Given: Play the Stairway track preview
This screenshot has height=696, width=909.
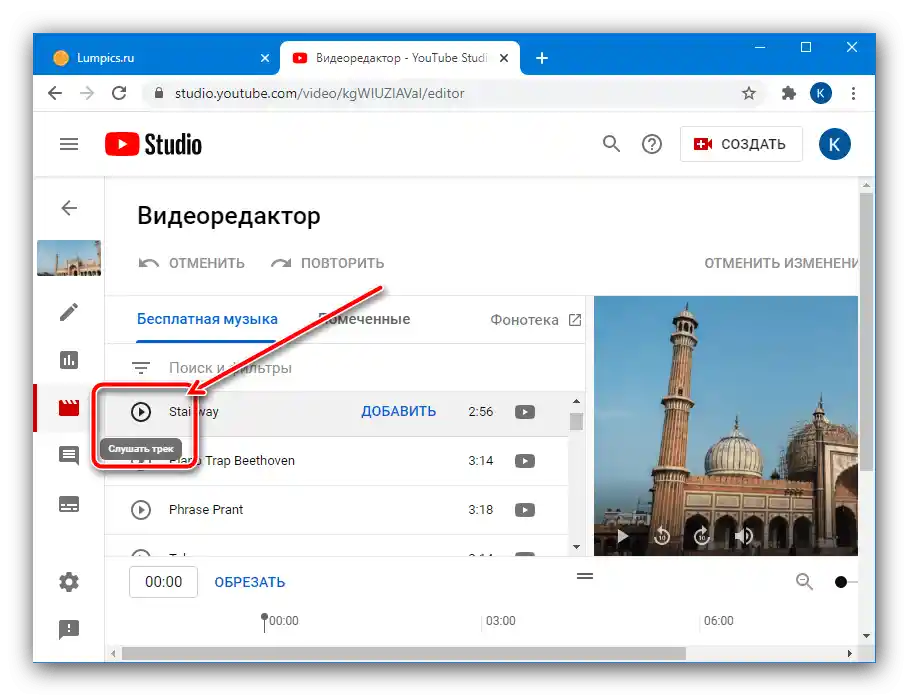Looking at the screenshot, I should [x=141, y=412].
